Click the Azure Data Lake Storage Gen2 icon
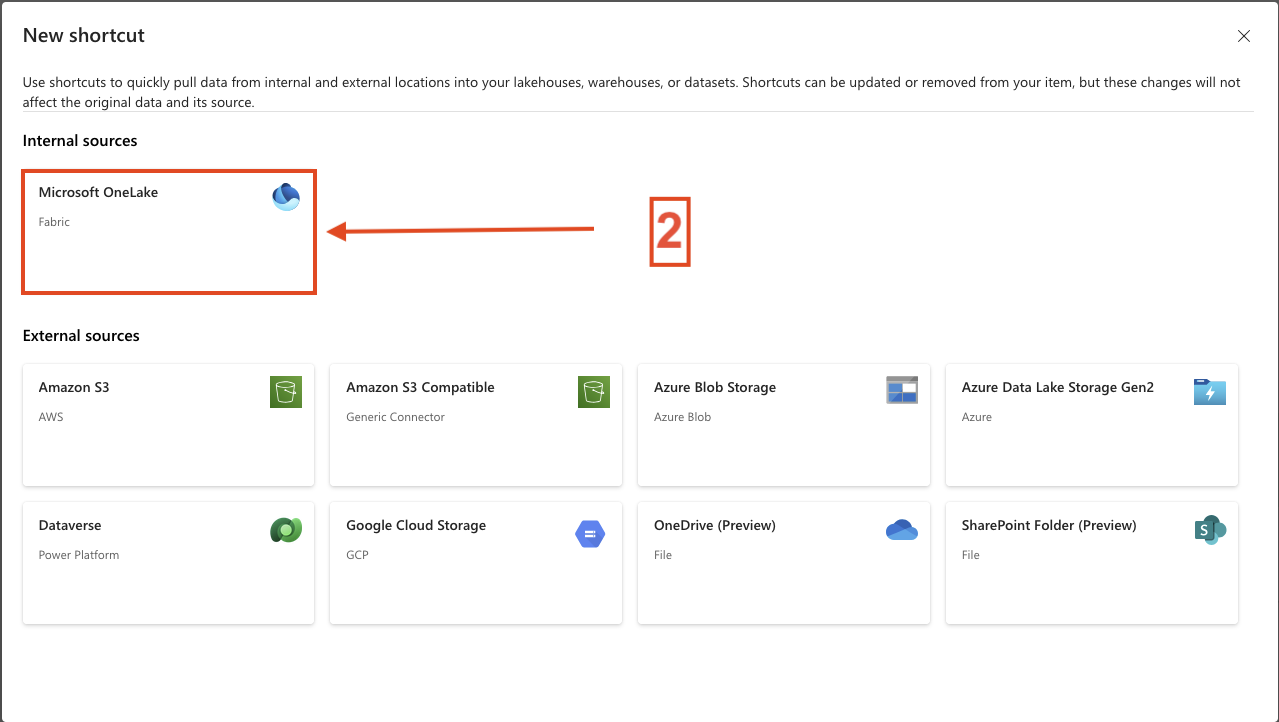The height and width of the screenshot is (722, 1279). [x=1209, y=392]
